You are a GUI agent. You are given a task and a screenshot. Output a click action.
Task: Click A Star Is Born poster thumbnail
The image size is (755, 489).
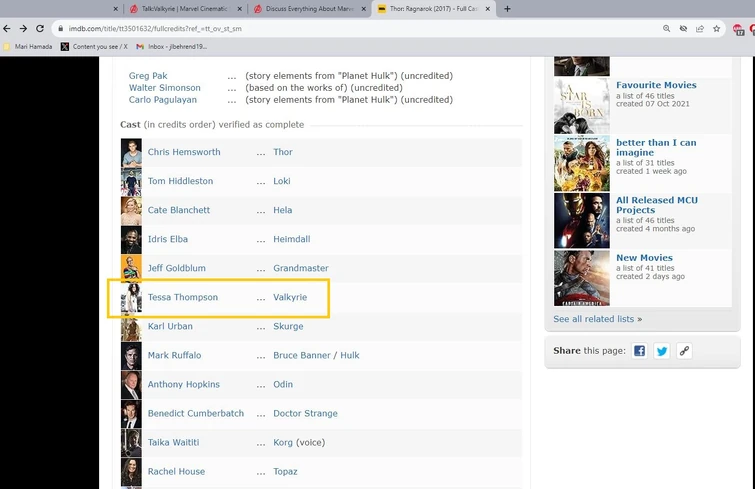tap(582, 106)
